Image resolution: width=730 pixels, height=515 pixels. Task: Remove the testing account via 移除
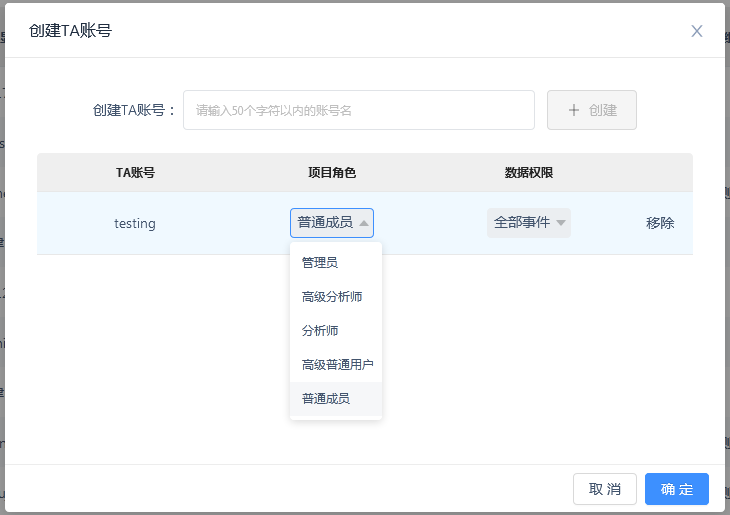[x=660, y=223]
